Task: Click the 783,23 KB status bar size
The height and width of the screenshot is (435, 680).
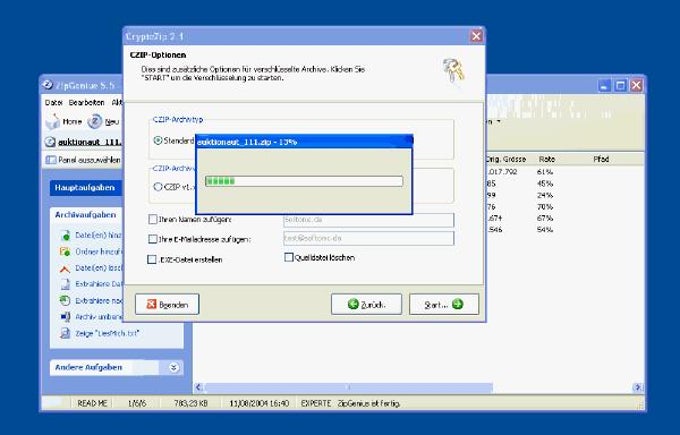Action: click(x=190, y=403)
